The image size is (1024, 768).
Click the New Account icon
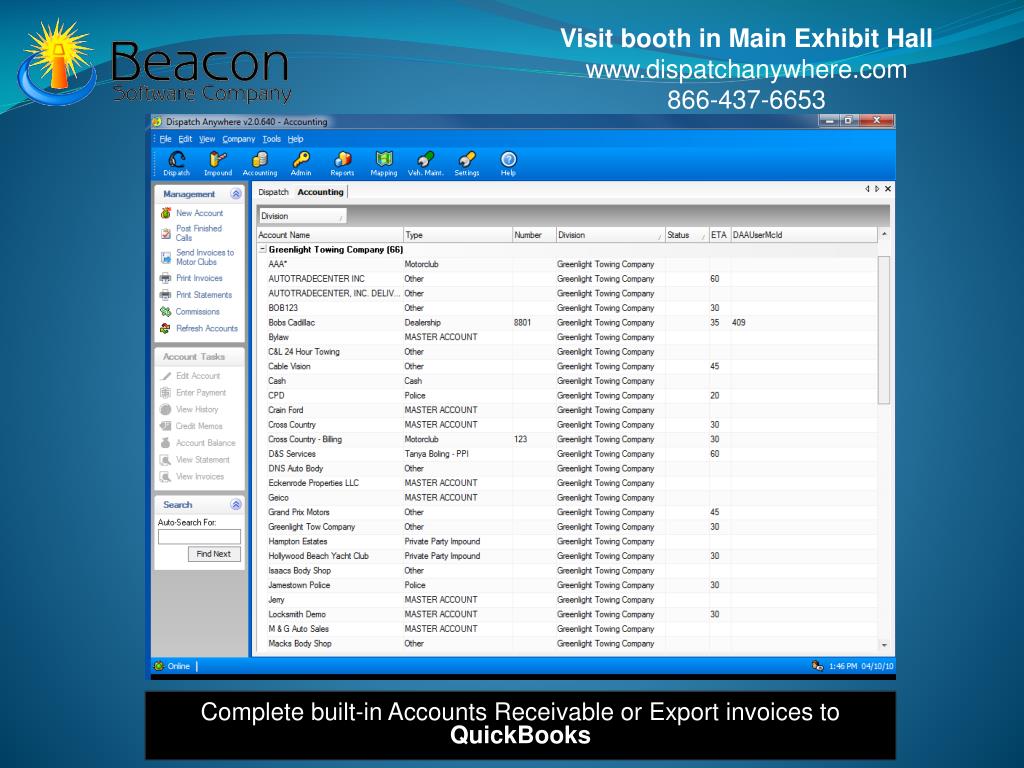[x=166, y=213]
